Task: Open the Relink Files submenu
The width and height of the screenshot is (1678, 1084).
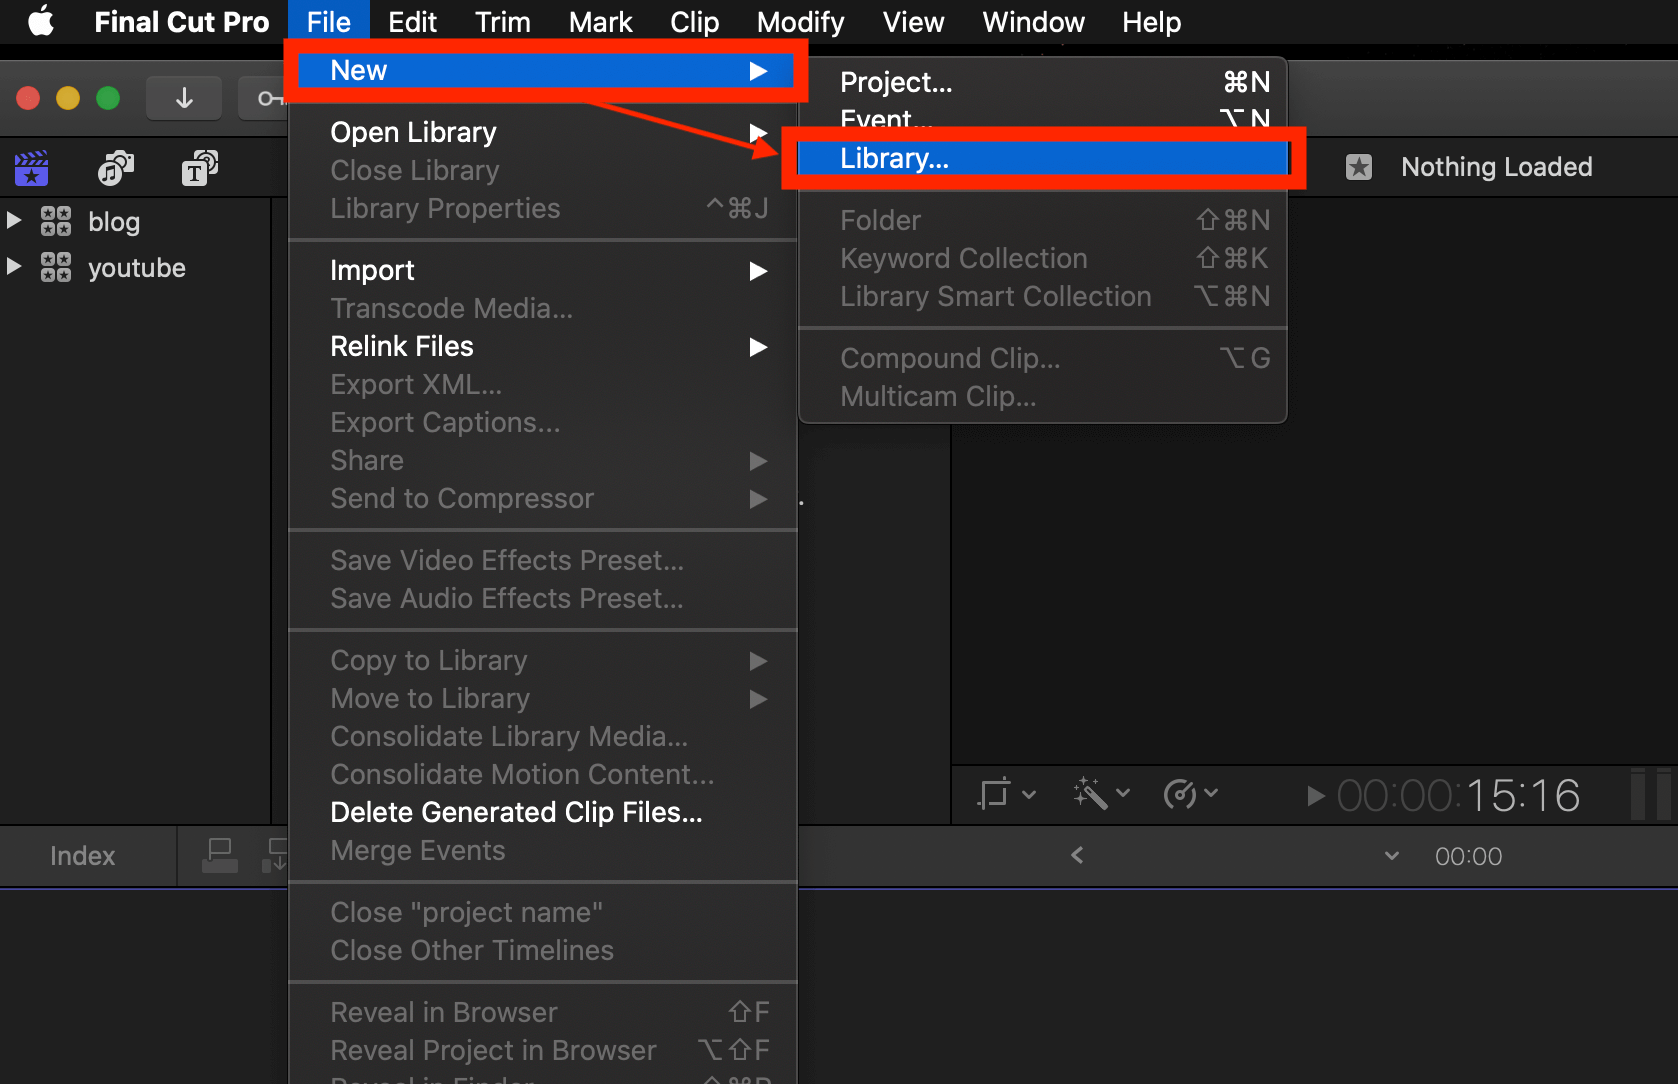Action: [x=543, y=346]
